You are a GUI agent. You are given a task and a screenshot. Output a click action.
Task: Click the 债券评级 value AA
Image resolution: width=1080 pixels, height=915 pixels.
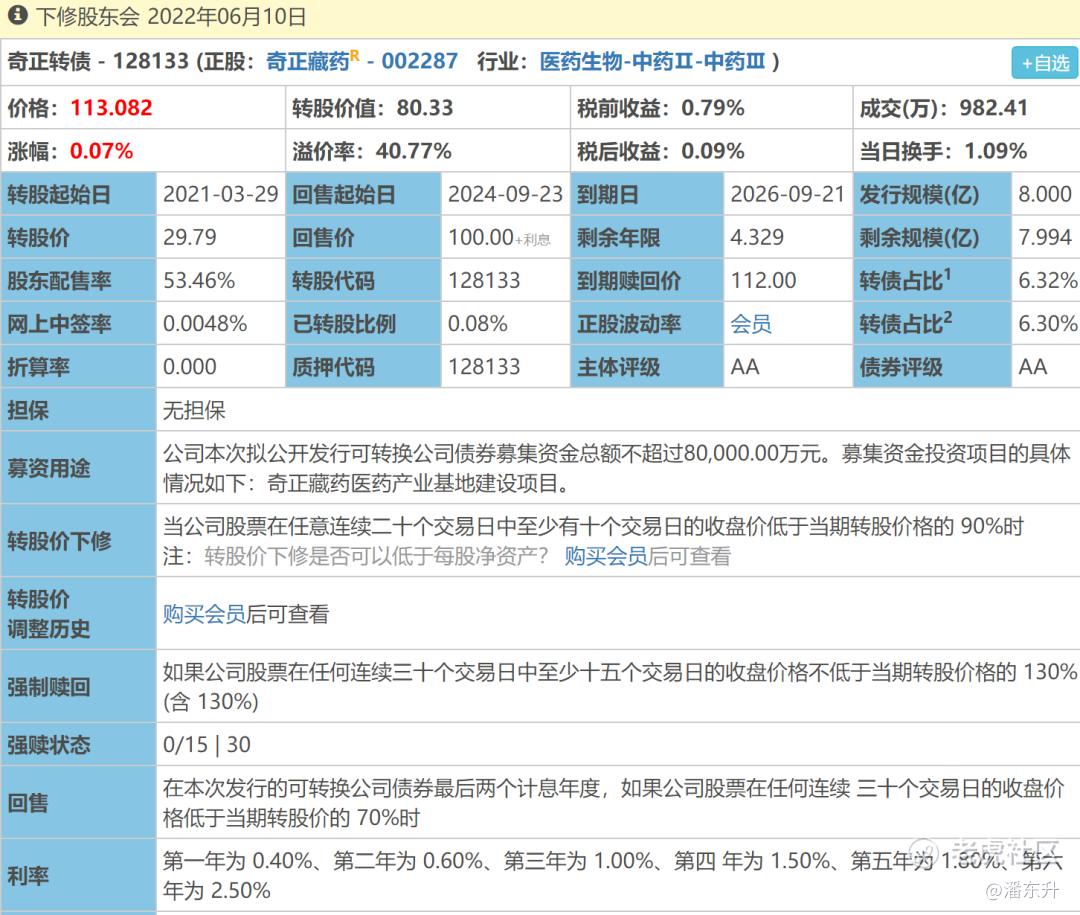[x=1032, y=367]
